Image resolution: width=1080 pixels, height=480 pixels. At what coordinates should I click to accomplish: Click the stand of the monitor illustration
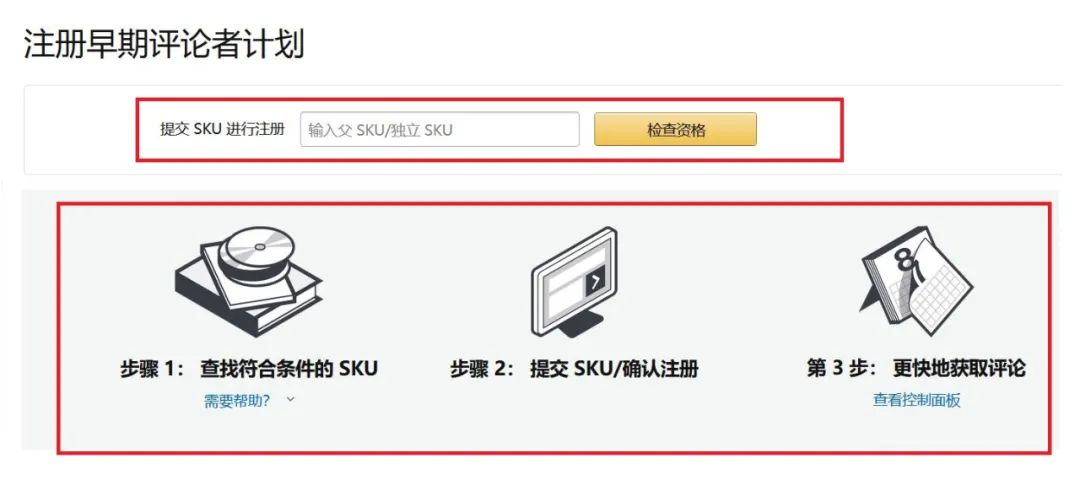tap(580, 324)
